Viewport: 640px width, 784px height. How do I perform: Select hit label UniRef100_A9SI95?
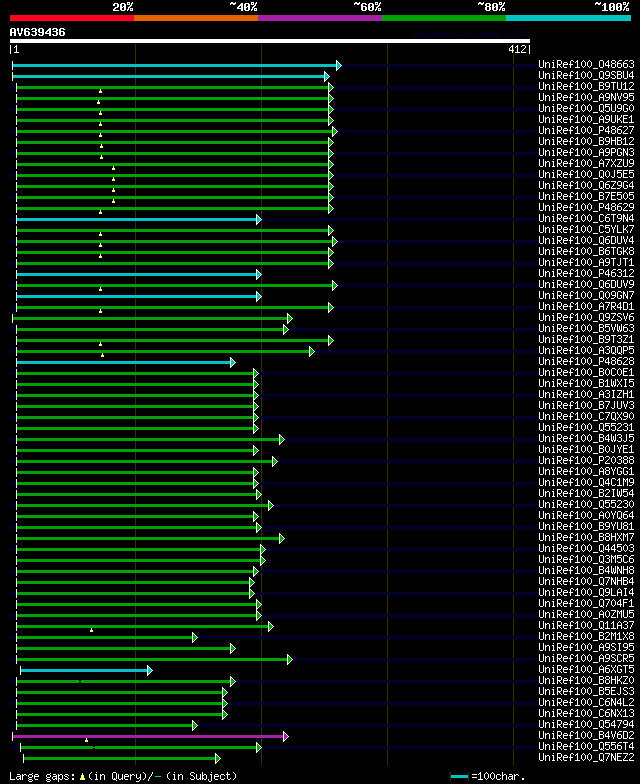point(586,647)
